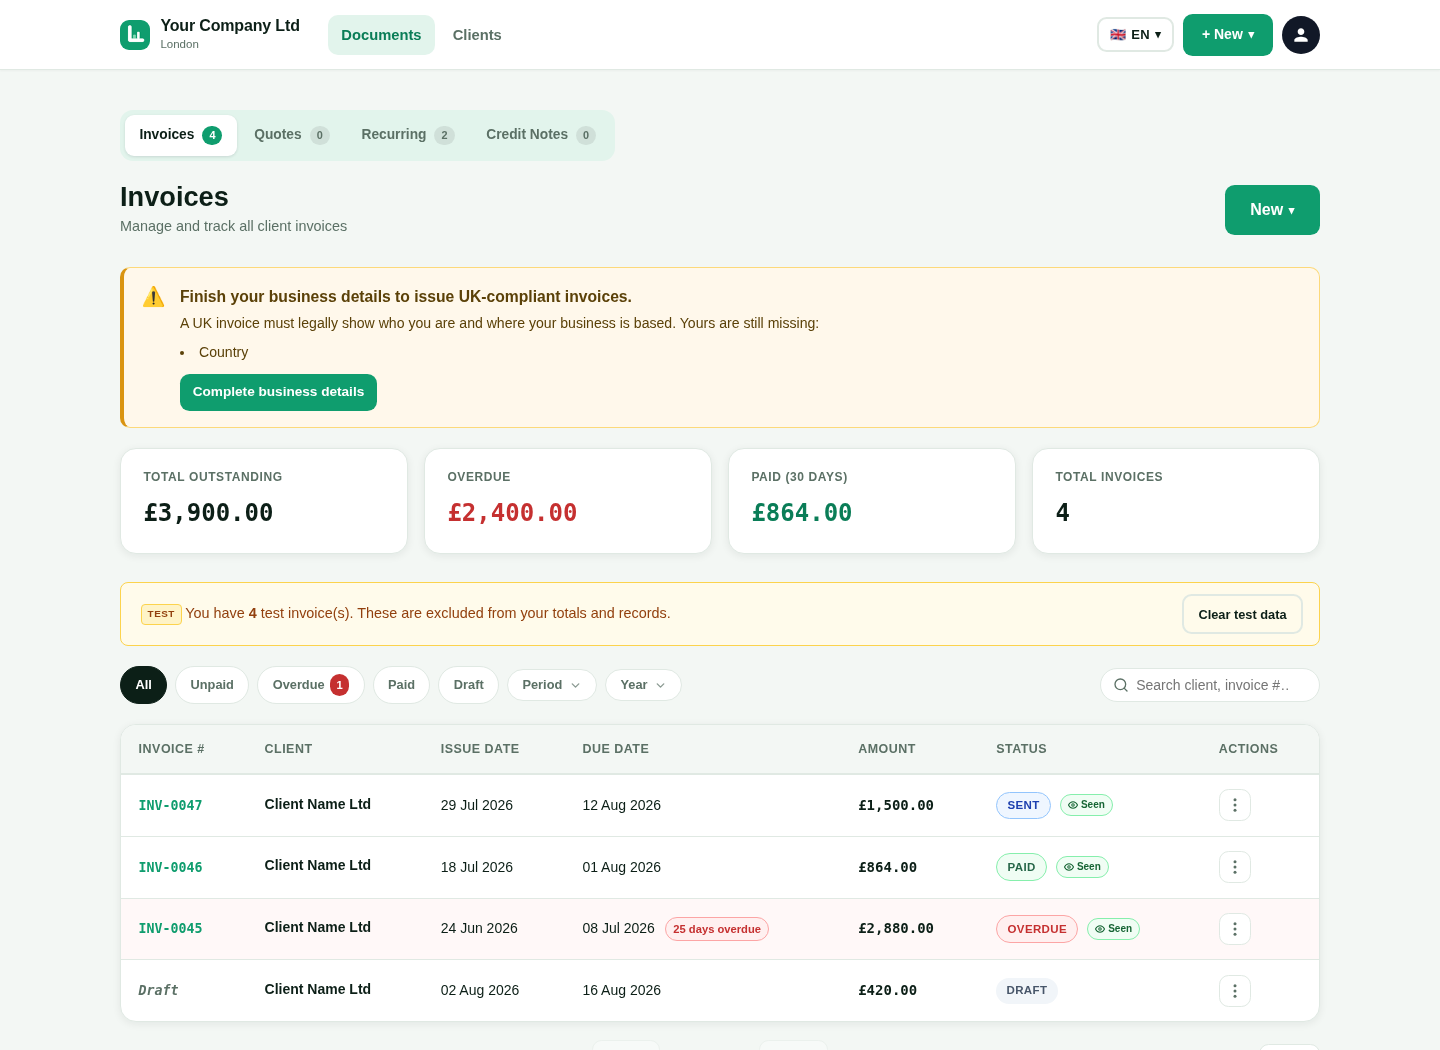Click the Overdue £2,400.00 card
The image size is (1440, 1050).
click(x=568, y=501)
